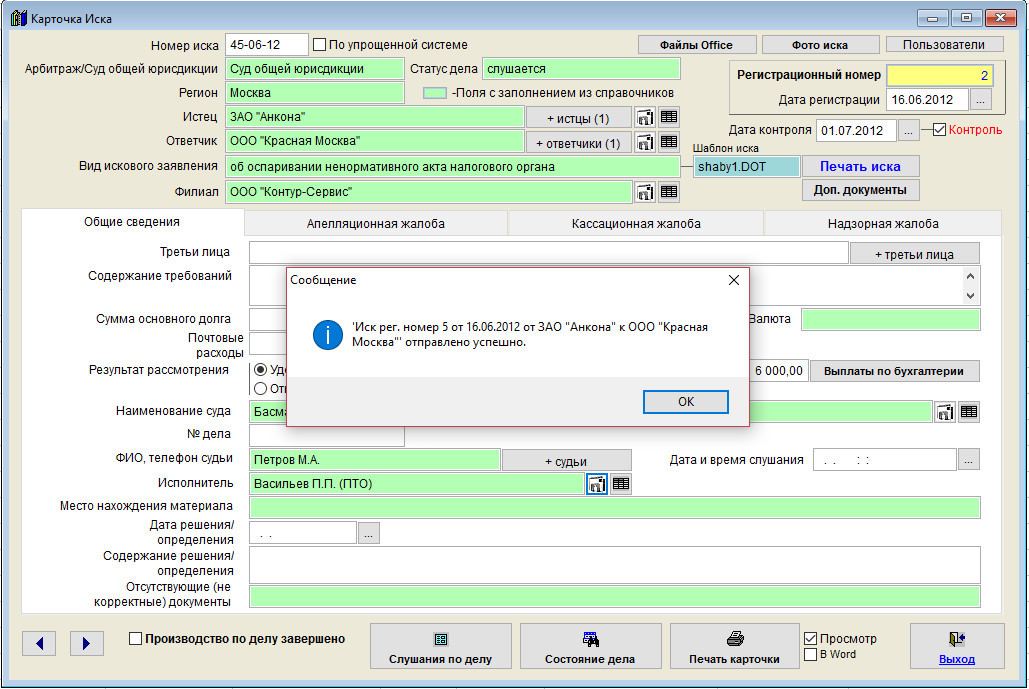Image resolution: width=1029 pixels, height=689 pixels.
Task: Enable the В Word checkbox
Action: pos(810,654)
